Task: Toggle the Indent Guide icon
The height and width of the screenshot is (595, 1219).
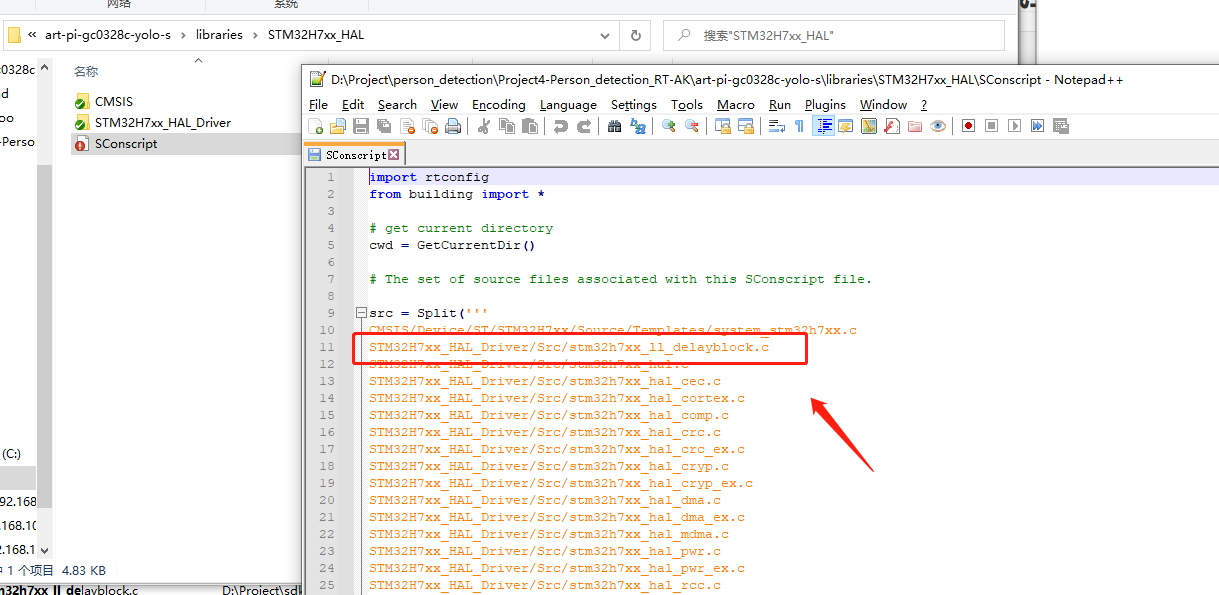Action: [x=824, y=126]
